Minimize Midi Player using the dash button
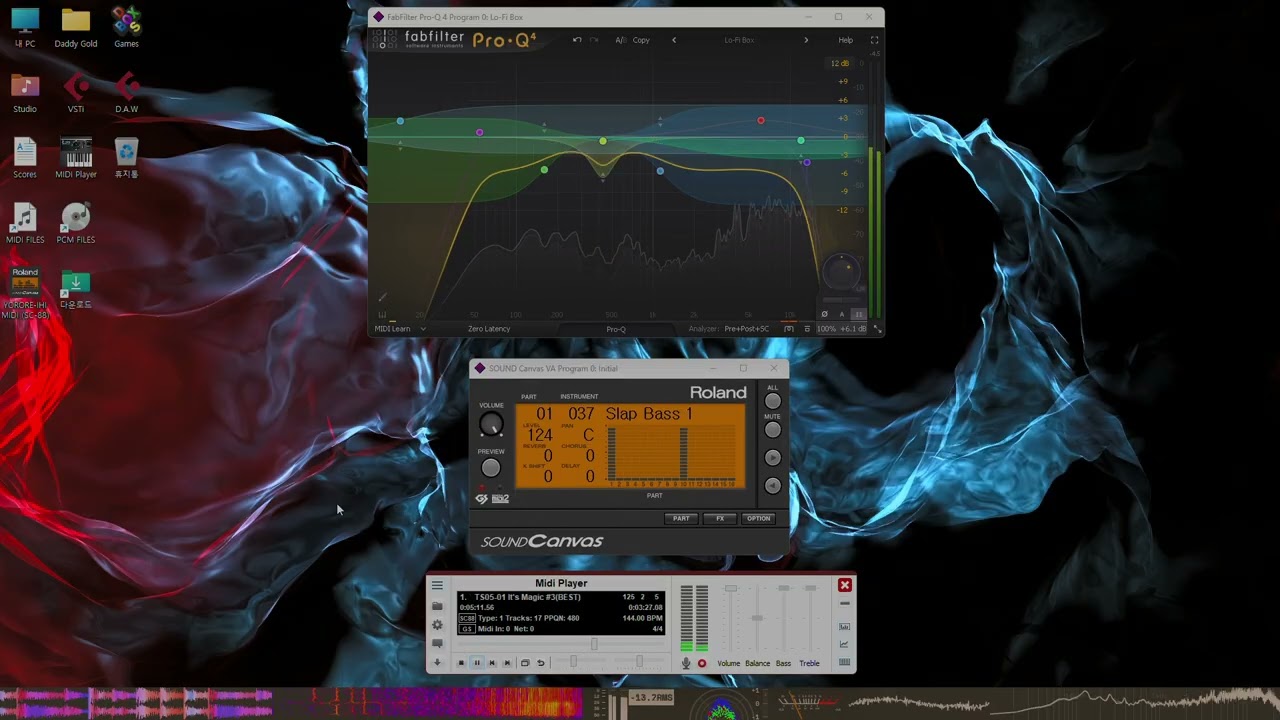Image resolution: width=1280 pixels, height=720 pixels. coord(845,604)
